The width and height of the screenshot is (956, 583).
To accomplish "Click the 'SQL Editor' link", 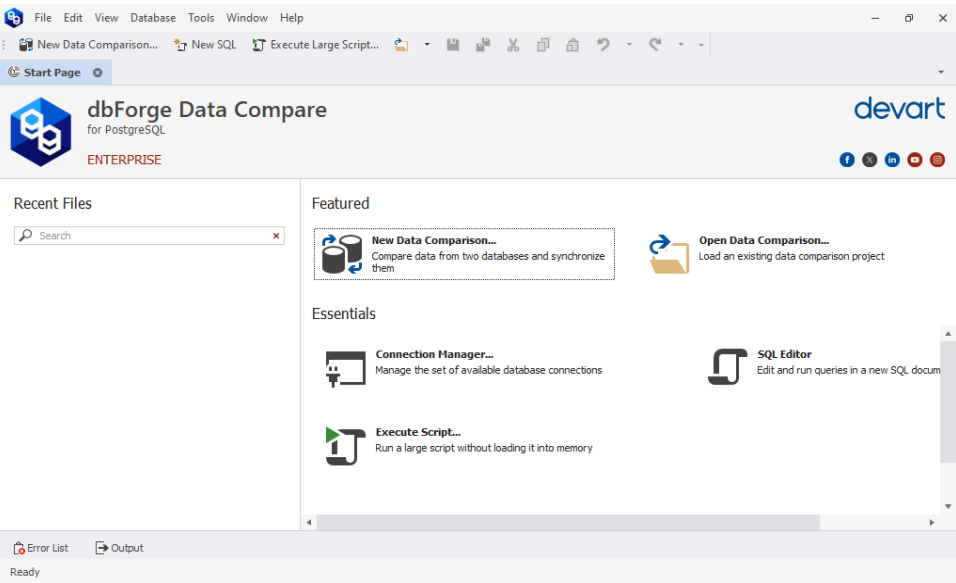I will (784, 354).
